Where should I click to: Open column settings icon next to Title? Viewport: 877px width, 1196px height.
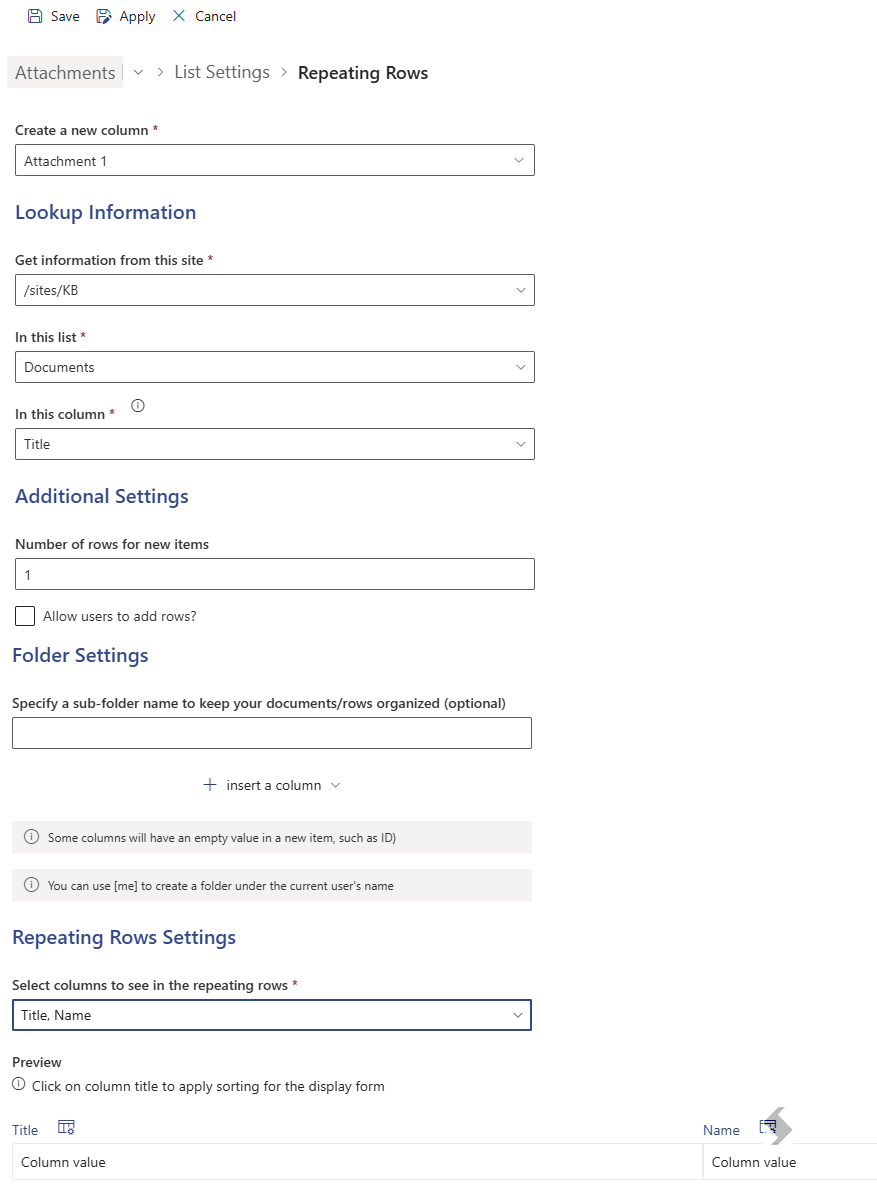(66, 1127)
